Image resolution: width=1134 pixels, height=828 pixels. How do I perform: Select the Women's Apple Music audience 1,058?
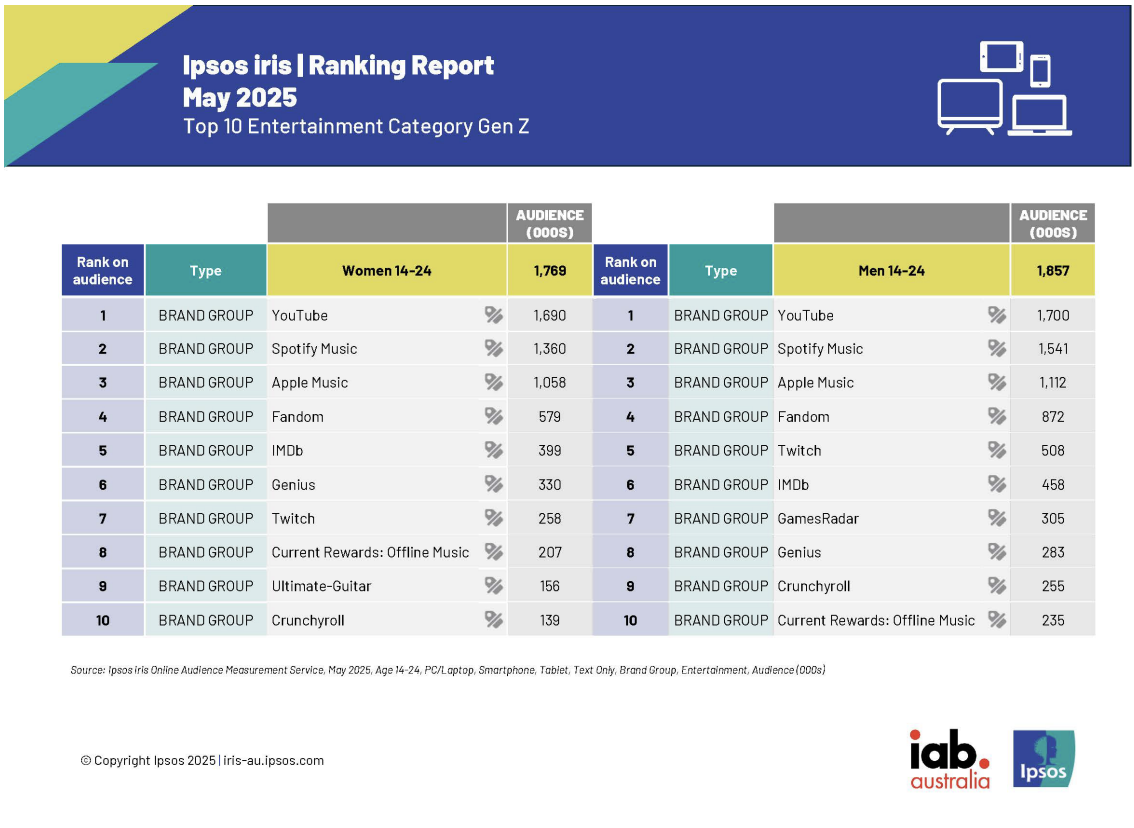[550, 383]
